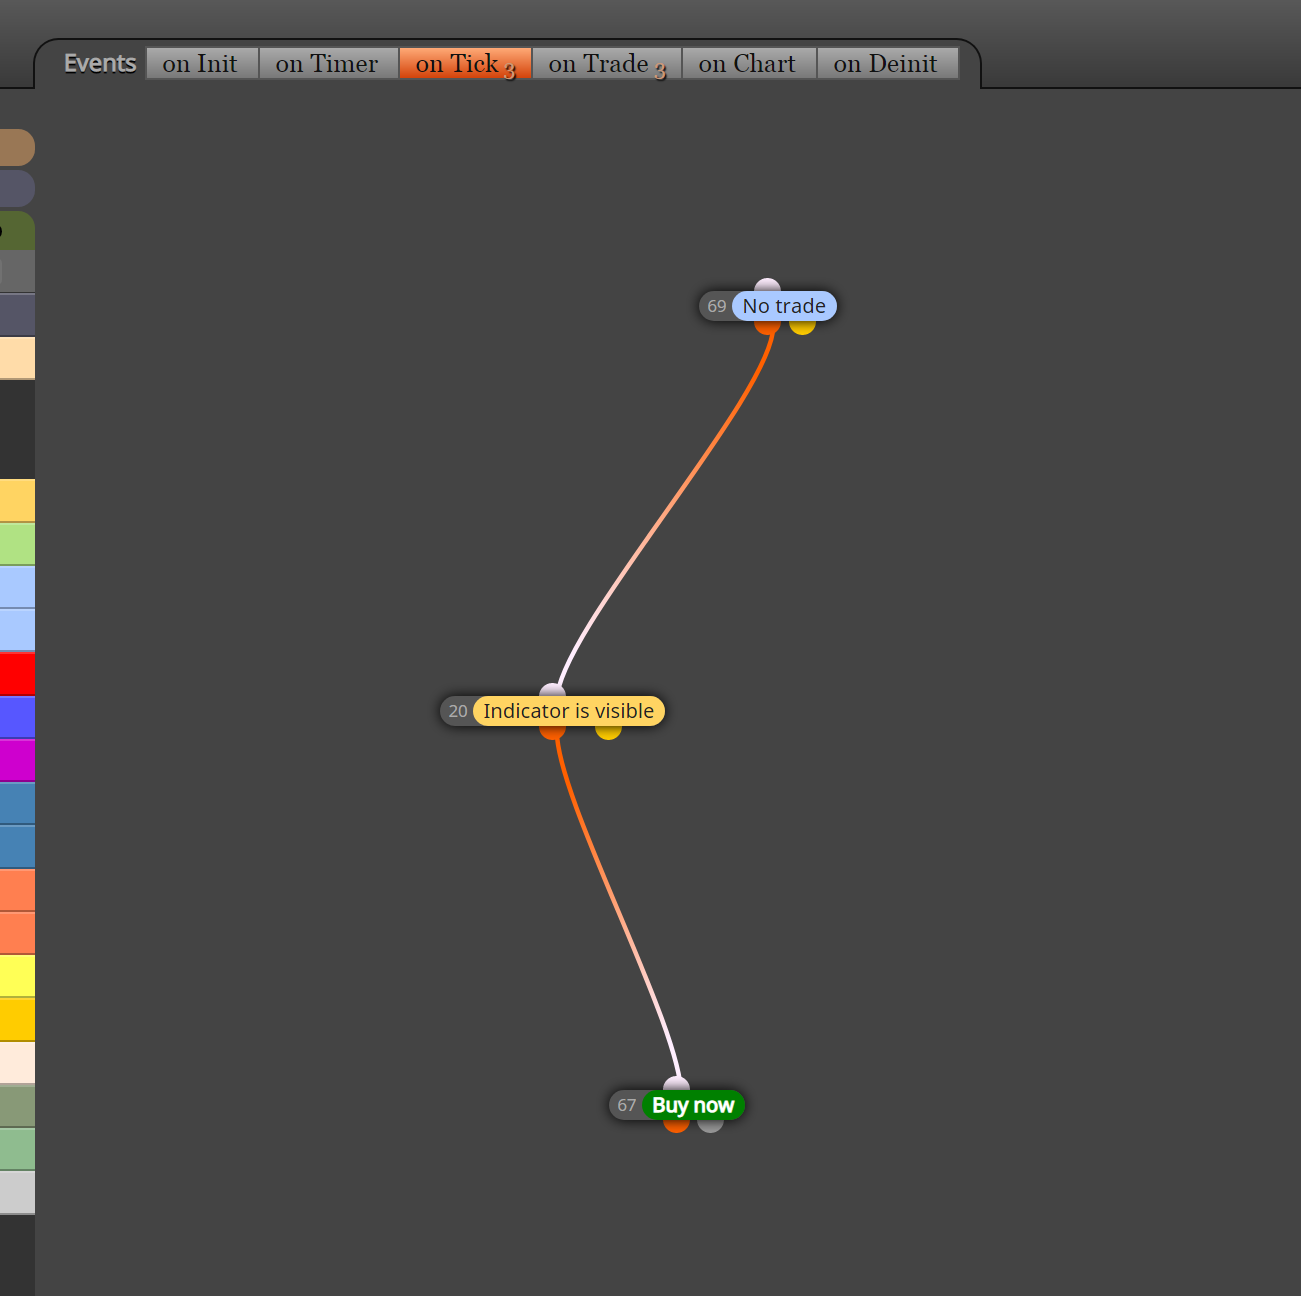Pick the light gray sidebar category swatch
The image size is (1301, 1296).
[x=17, y=1192]
